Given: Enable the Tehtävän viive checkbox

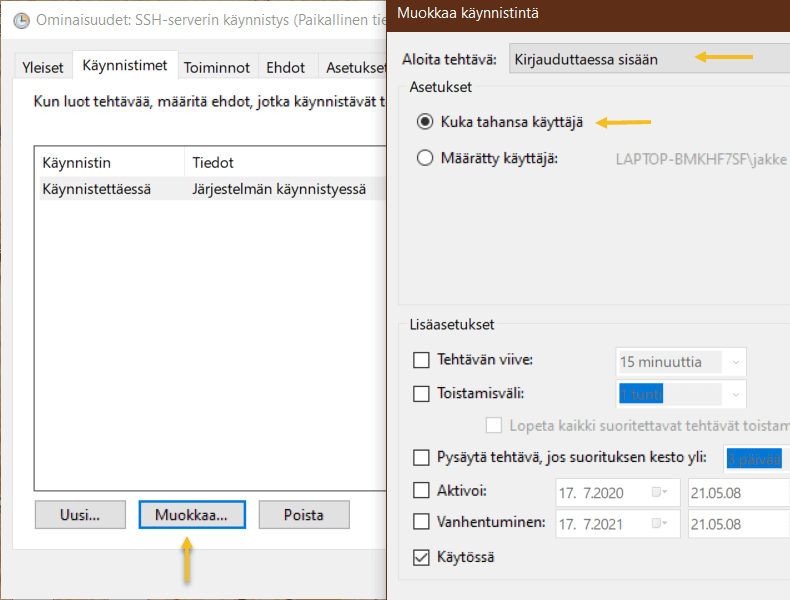Looking at the screenshot, I should pyautogui.click(x=422, y=360).
